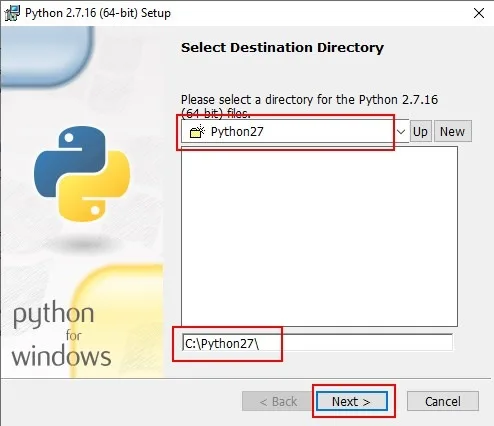494x426 pixels.
Task: Click the 'Python 2.7.16 (64-bit) Setup' title text
Action: pos(98,13)
